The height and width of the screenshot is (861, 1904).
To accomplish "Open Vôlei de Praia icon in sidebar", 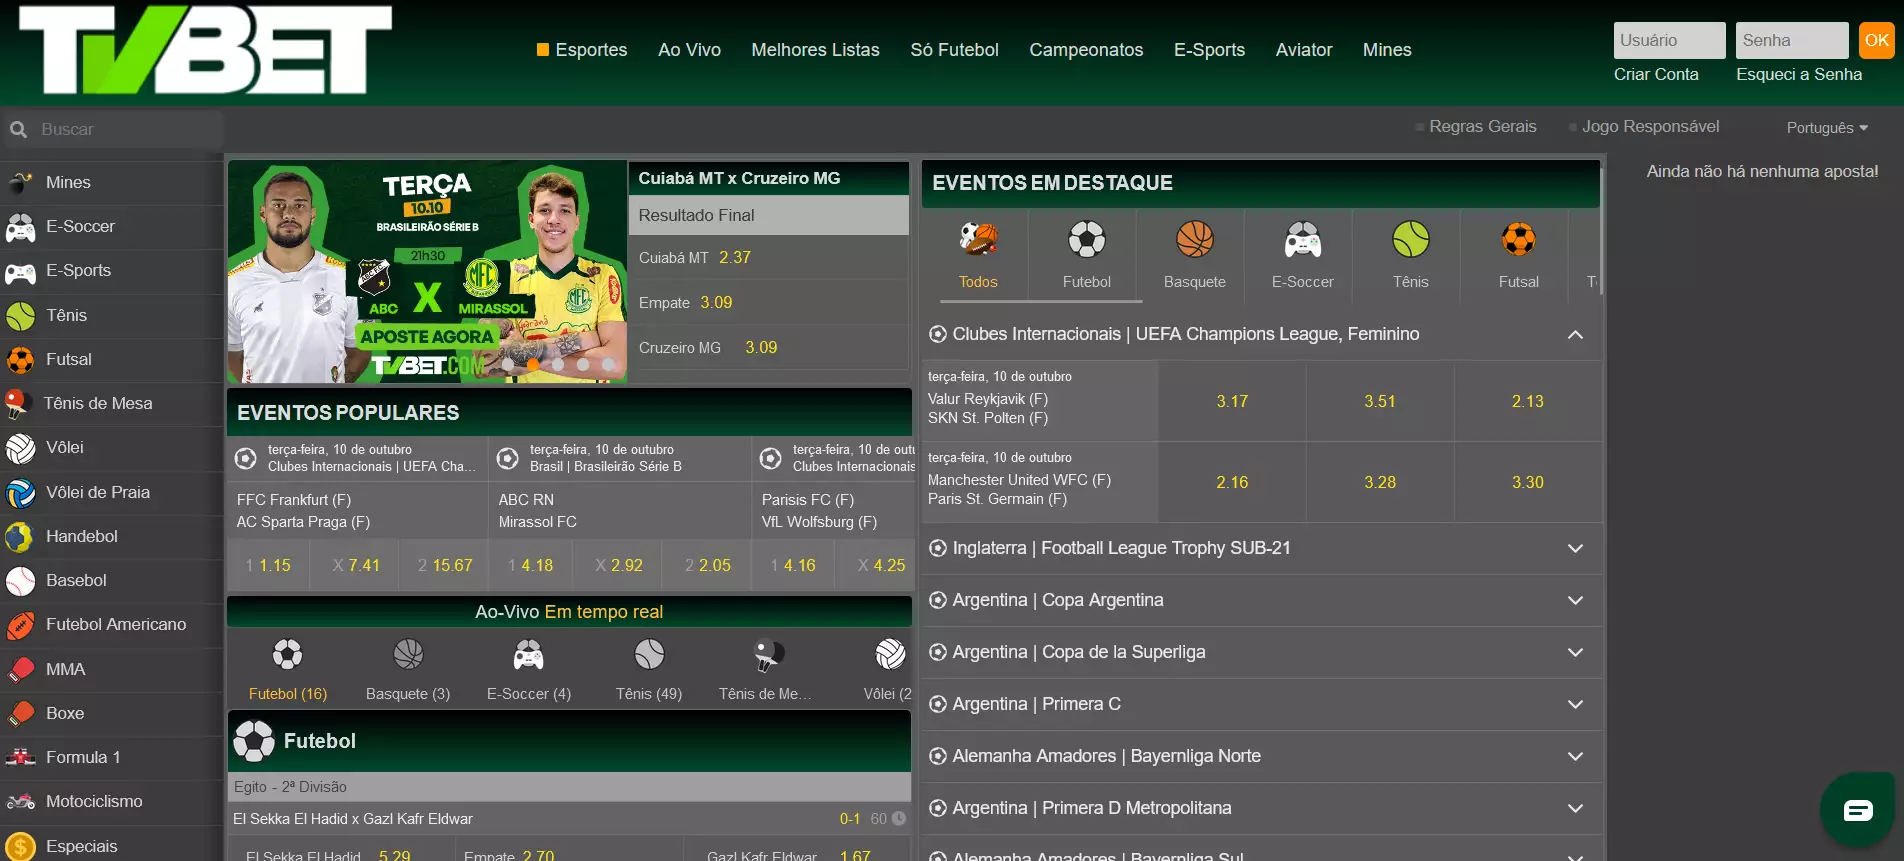I will [x=20, y=493].
